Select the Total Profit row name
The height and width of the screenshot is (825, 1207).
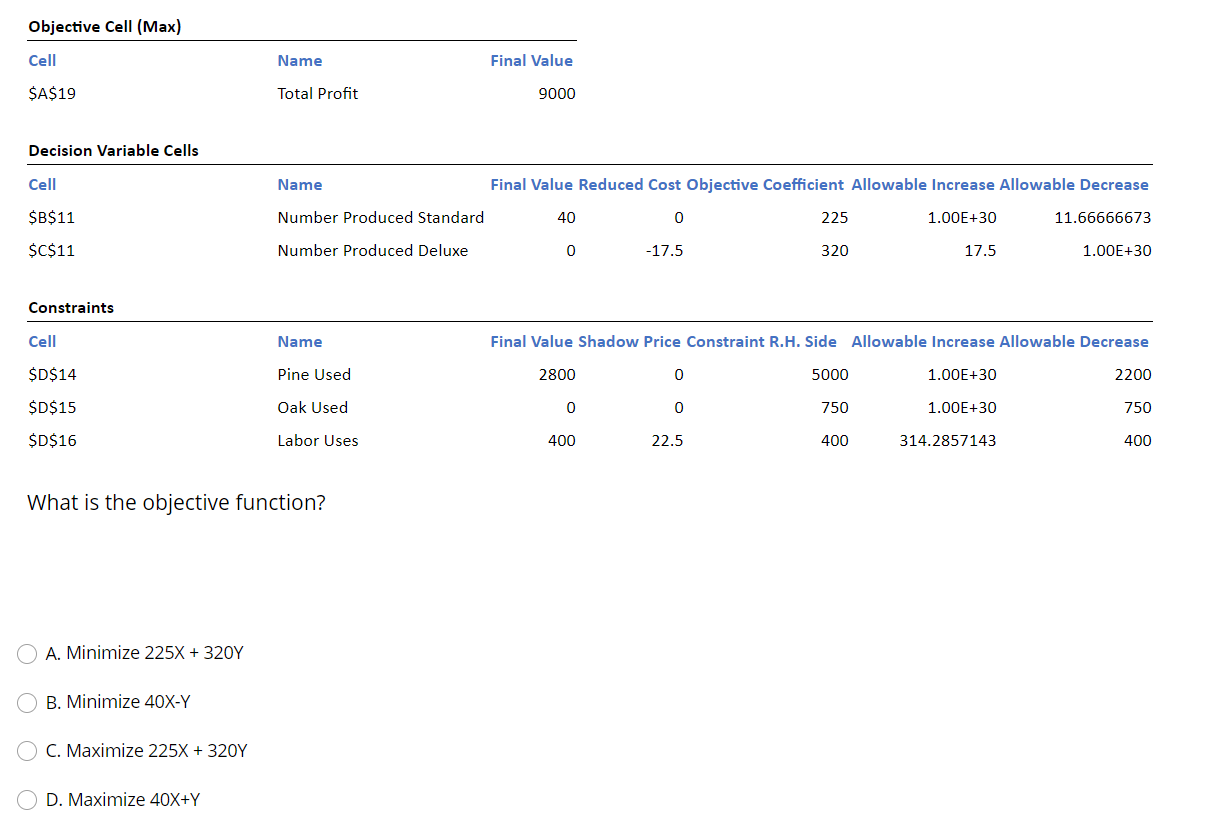(x=317, y=93)
